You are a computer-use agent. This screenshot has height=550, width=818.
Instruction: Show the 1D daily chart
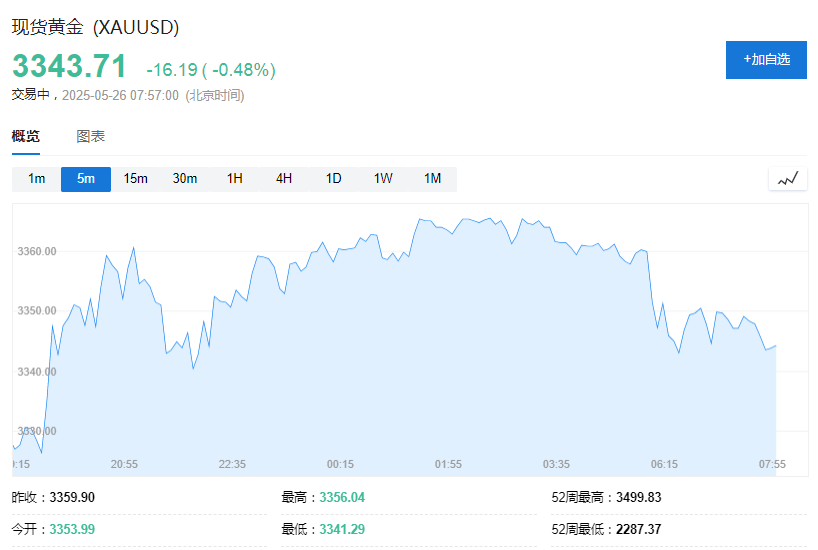click(x=334, y=179)
